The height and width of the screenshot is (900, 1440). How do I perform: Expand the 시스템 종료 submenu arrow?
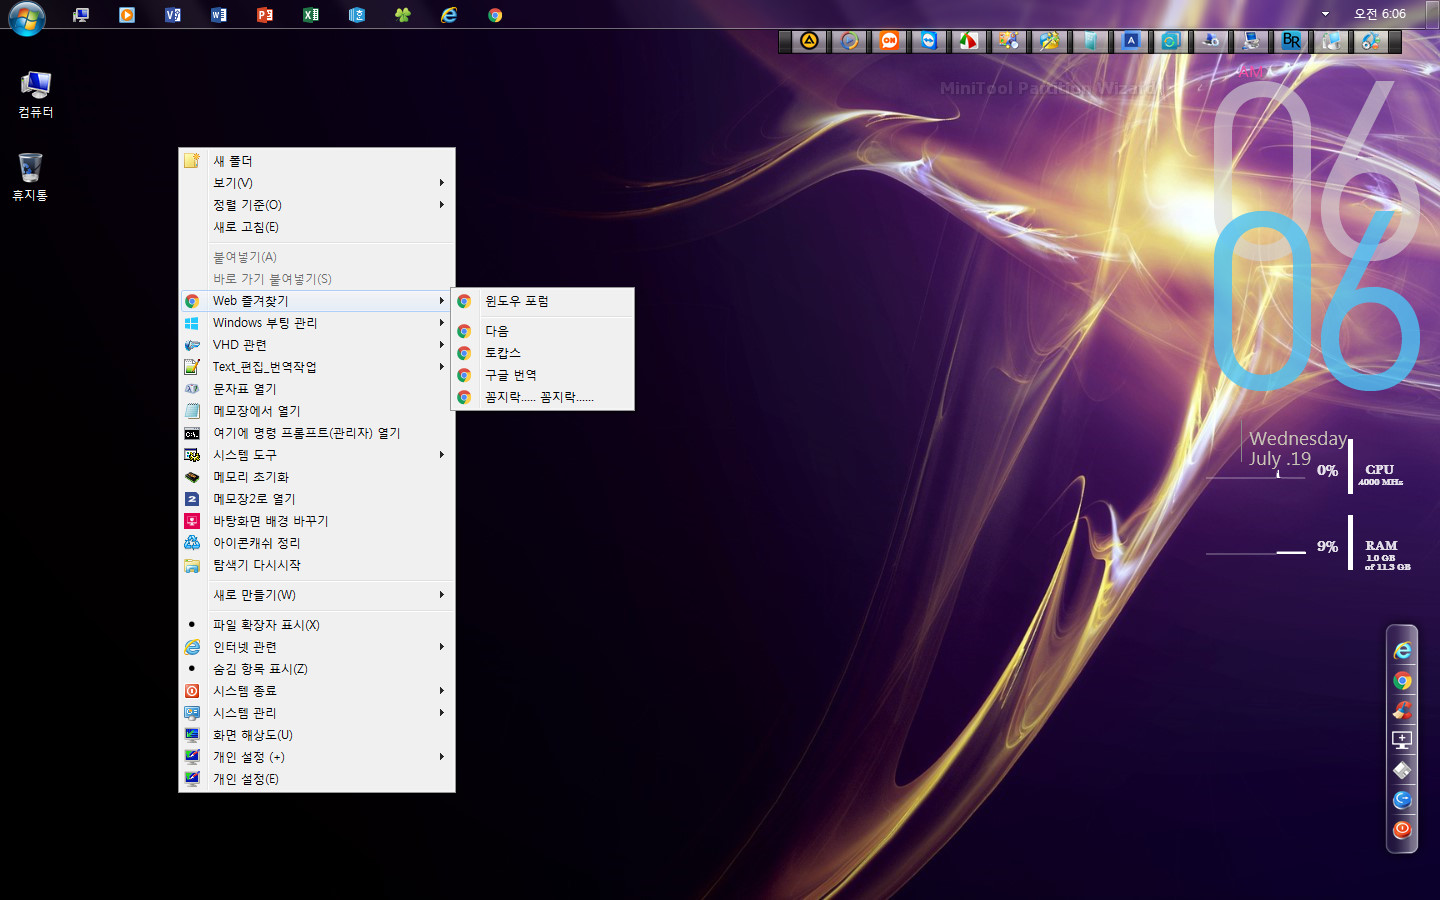coord(441,691)
